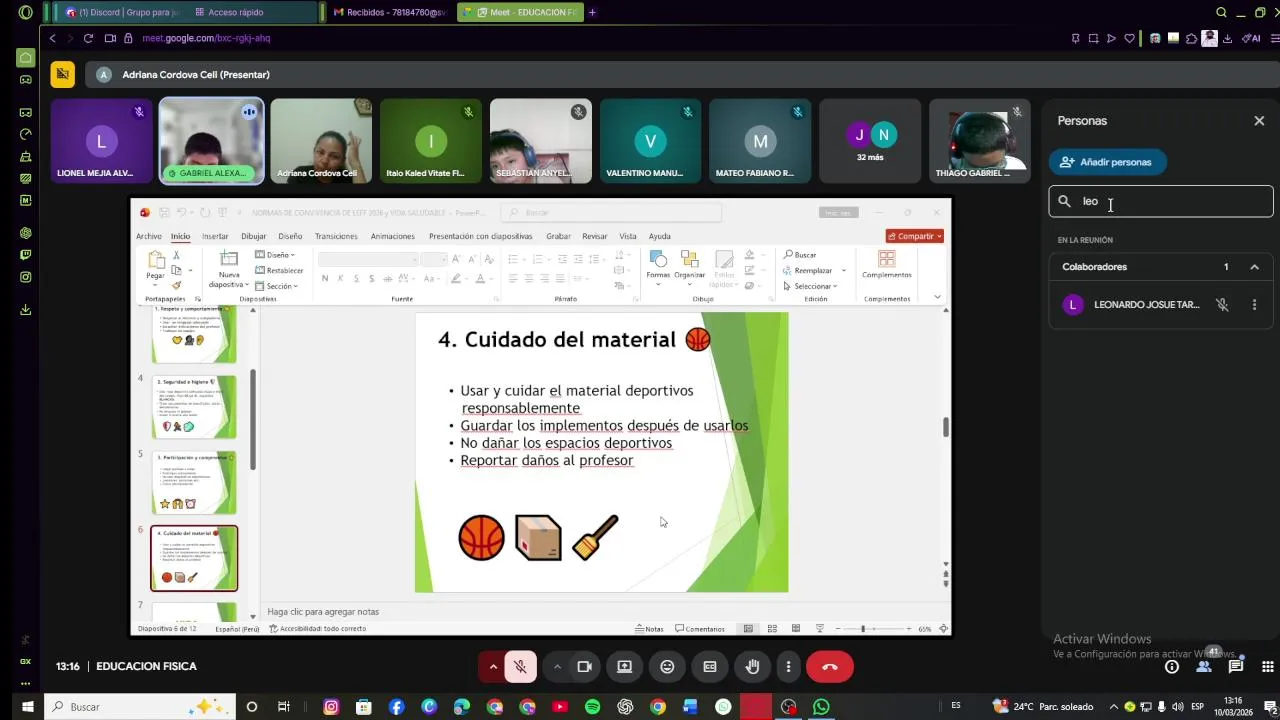This screenshot has width=1280, height=720.
Task: Select THIAGO GABRIEL video tile
Action: (979, 141)
